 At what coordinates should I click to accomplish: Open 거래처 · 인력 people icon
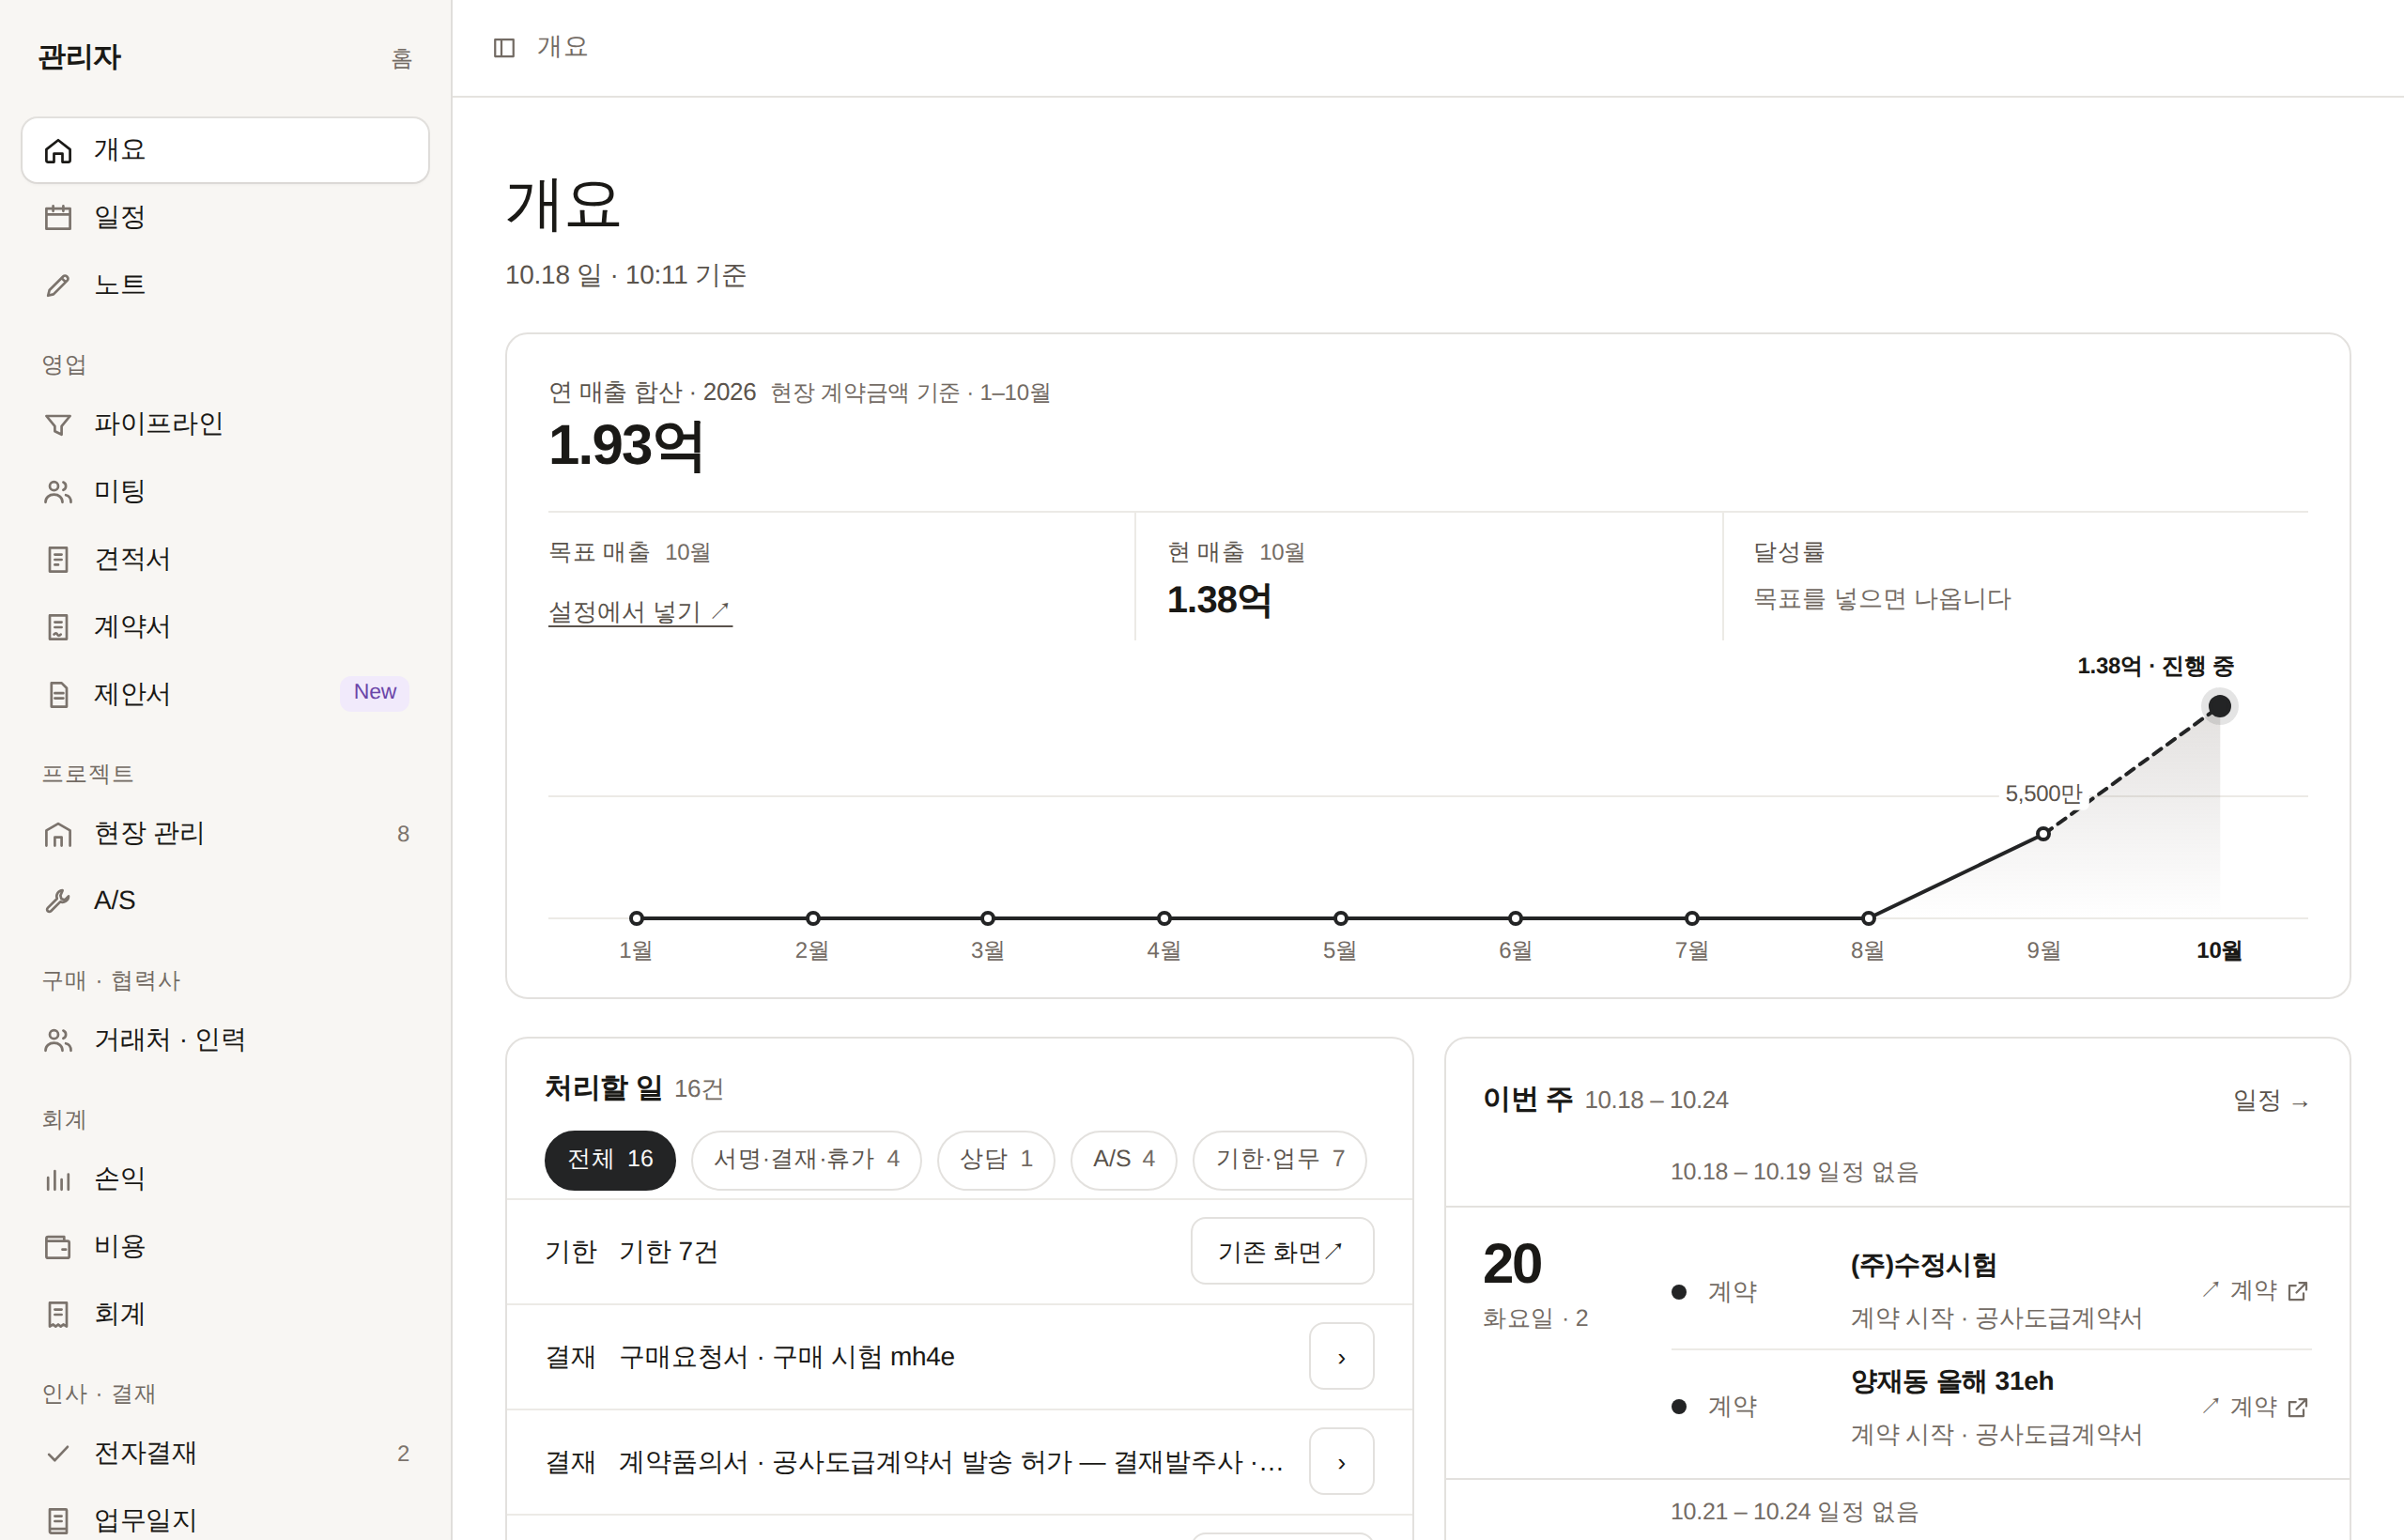[x=58, y=1041]
